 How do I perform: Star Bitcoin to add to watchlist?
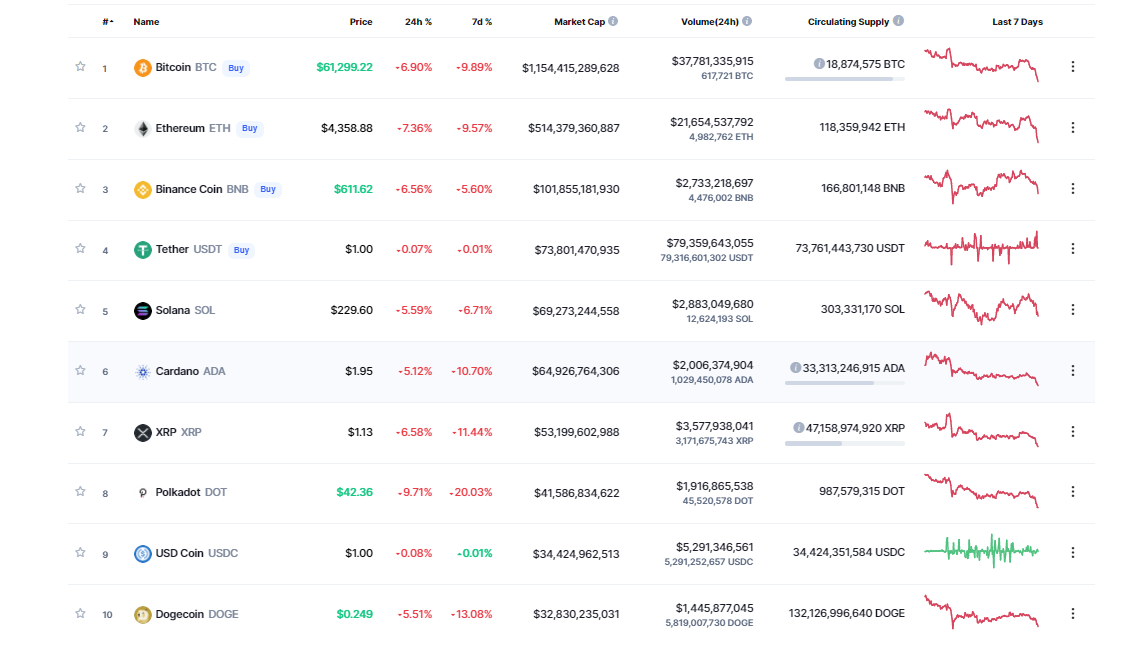tap(80, 66)
